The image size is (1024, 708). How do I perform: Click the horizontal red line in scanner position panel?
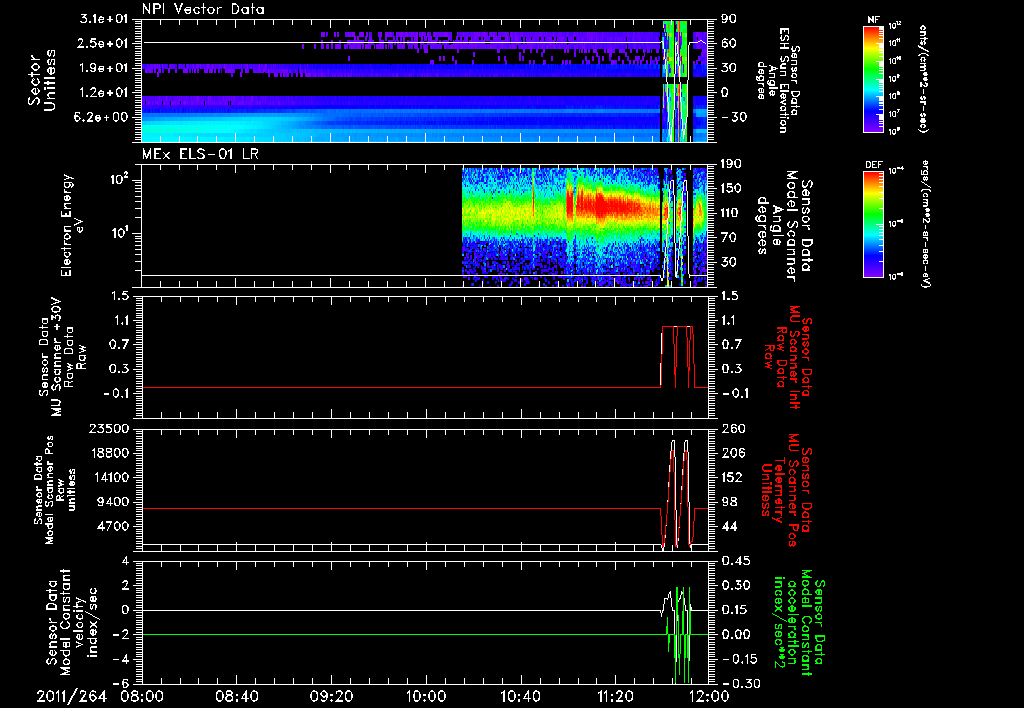coord(400,509)
